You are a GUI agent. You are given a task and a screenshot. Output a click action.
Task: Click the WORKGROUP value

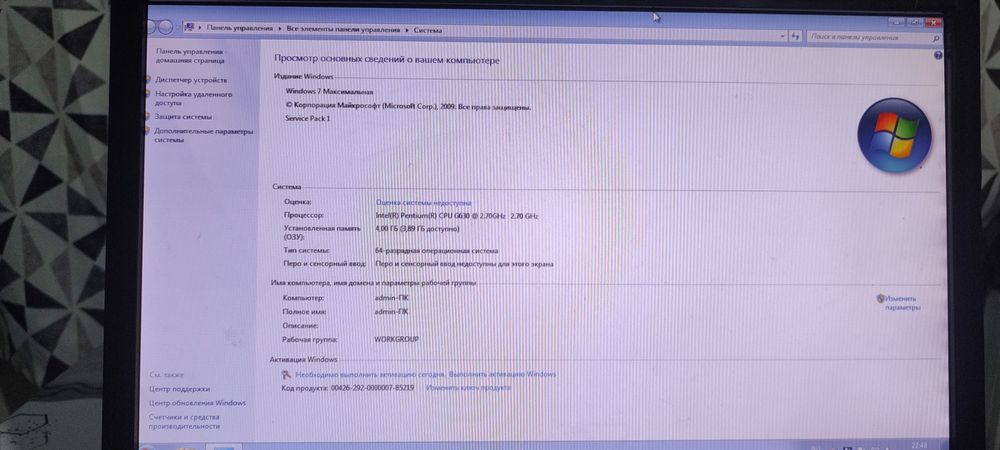pyautogui.click(x=396, y=340)
